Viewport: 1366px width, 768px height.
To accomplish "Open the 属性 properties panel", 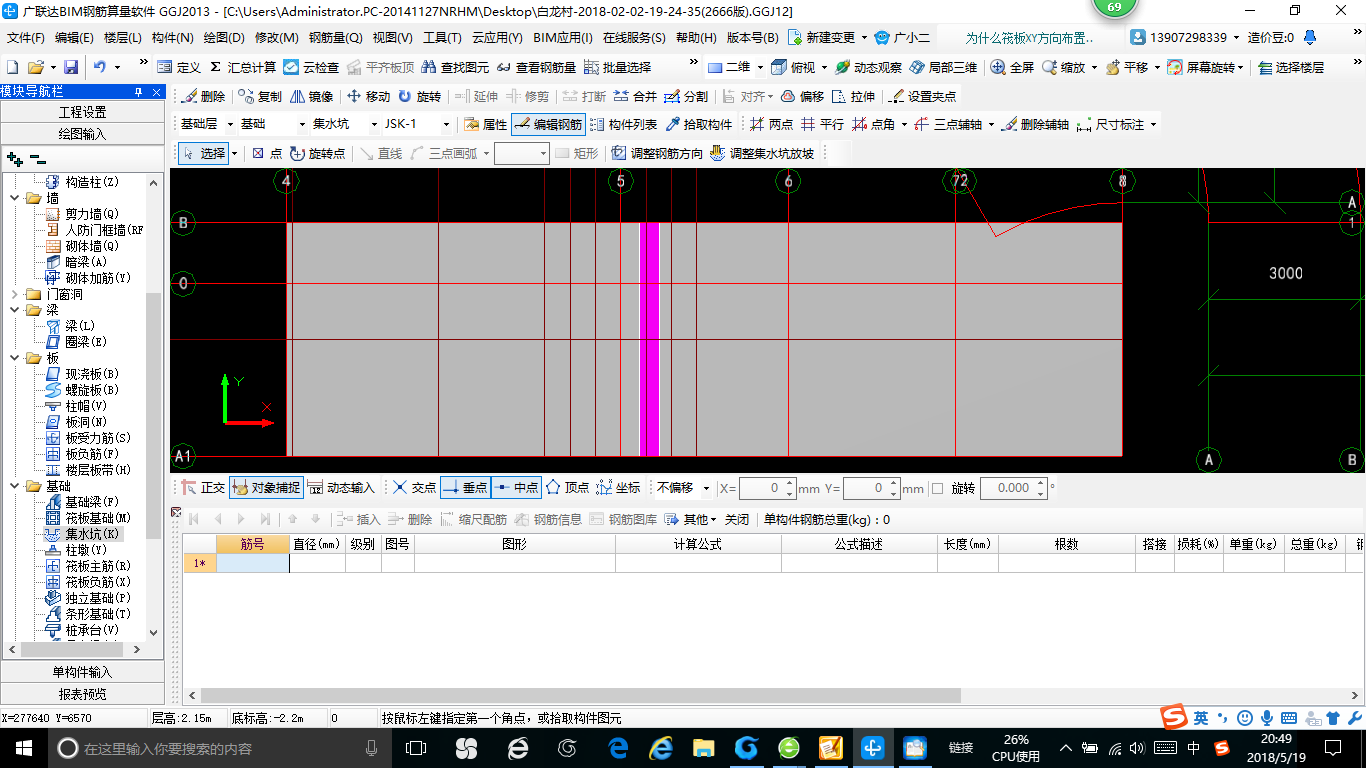I will click(x=486, y=124).
